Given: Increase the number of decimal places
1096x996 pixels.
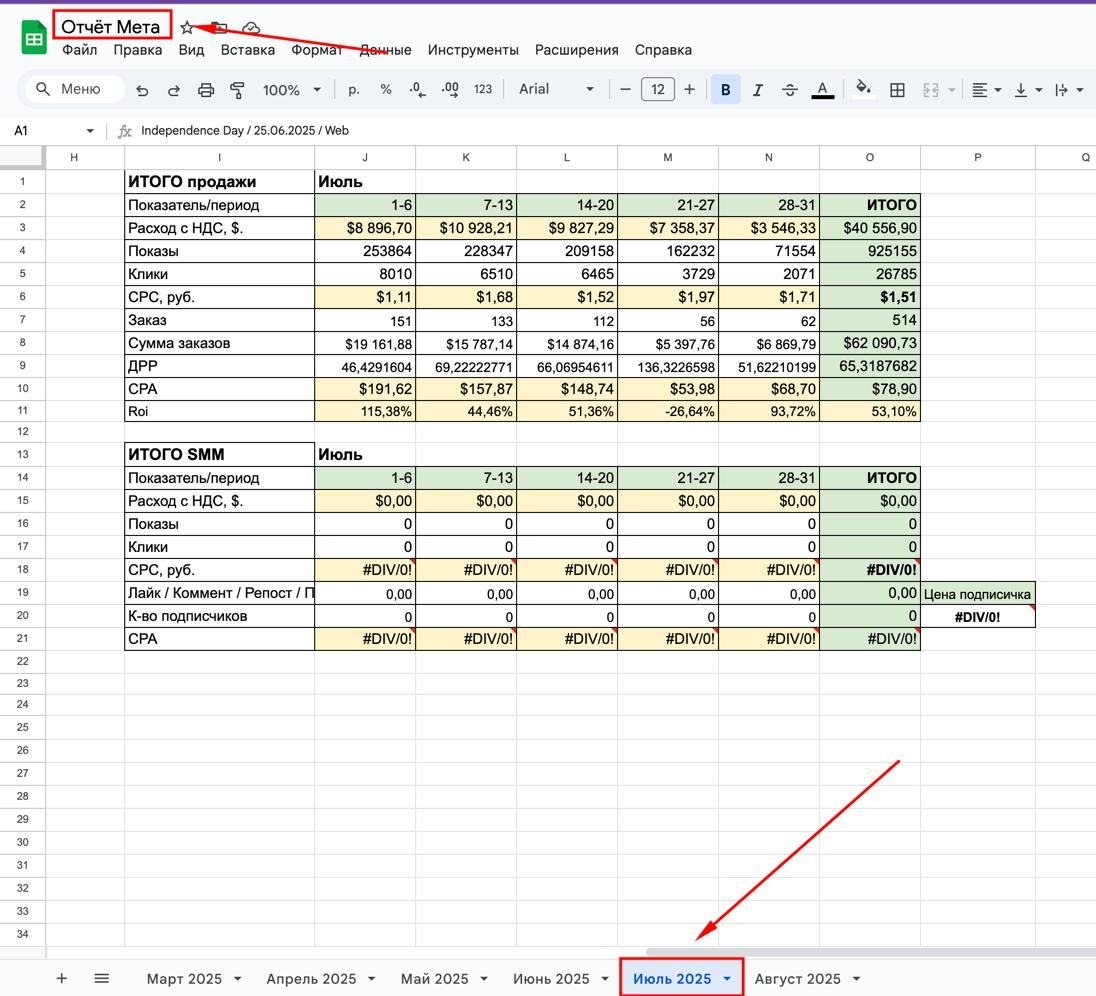Looking at the screenshot, I should coord(450,89).
